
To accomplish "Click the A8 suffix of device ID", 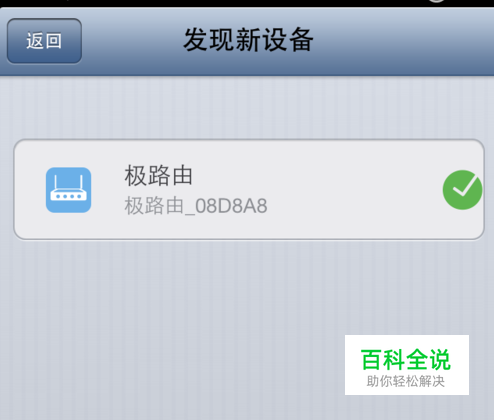I will (x=254, y=206).
